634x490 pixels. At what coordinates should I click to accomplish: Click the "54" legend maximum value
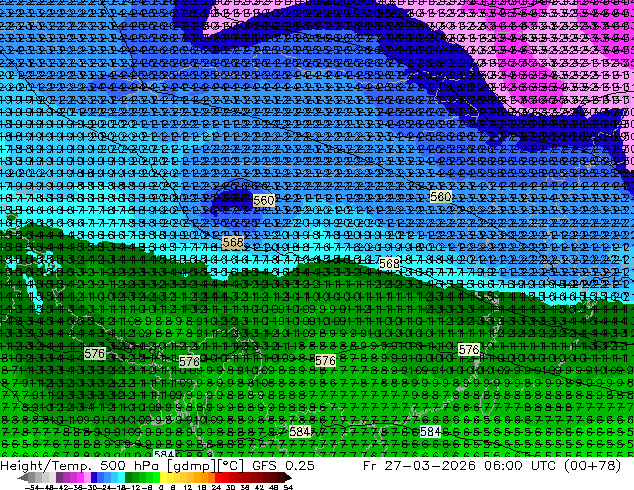point(288,487)
